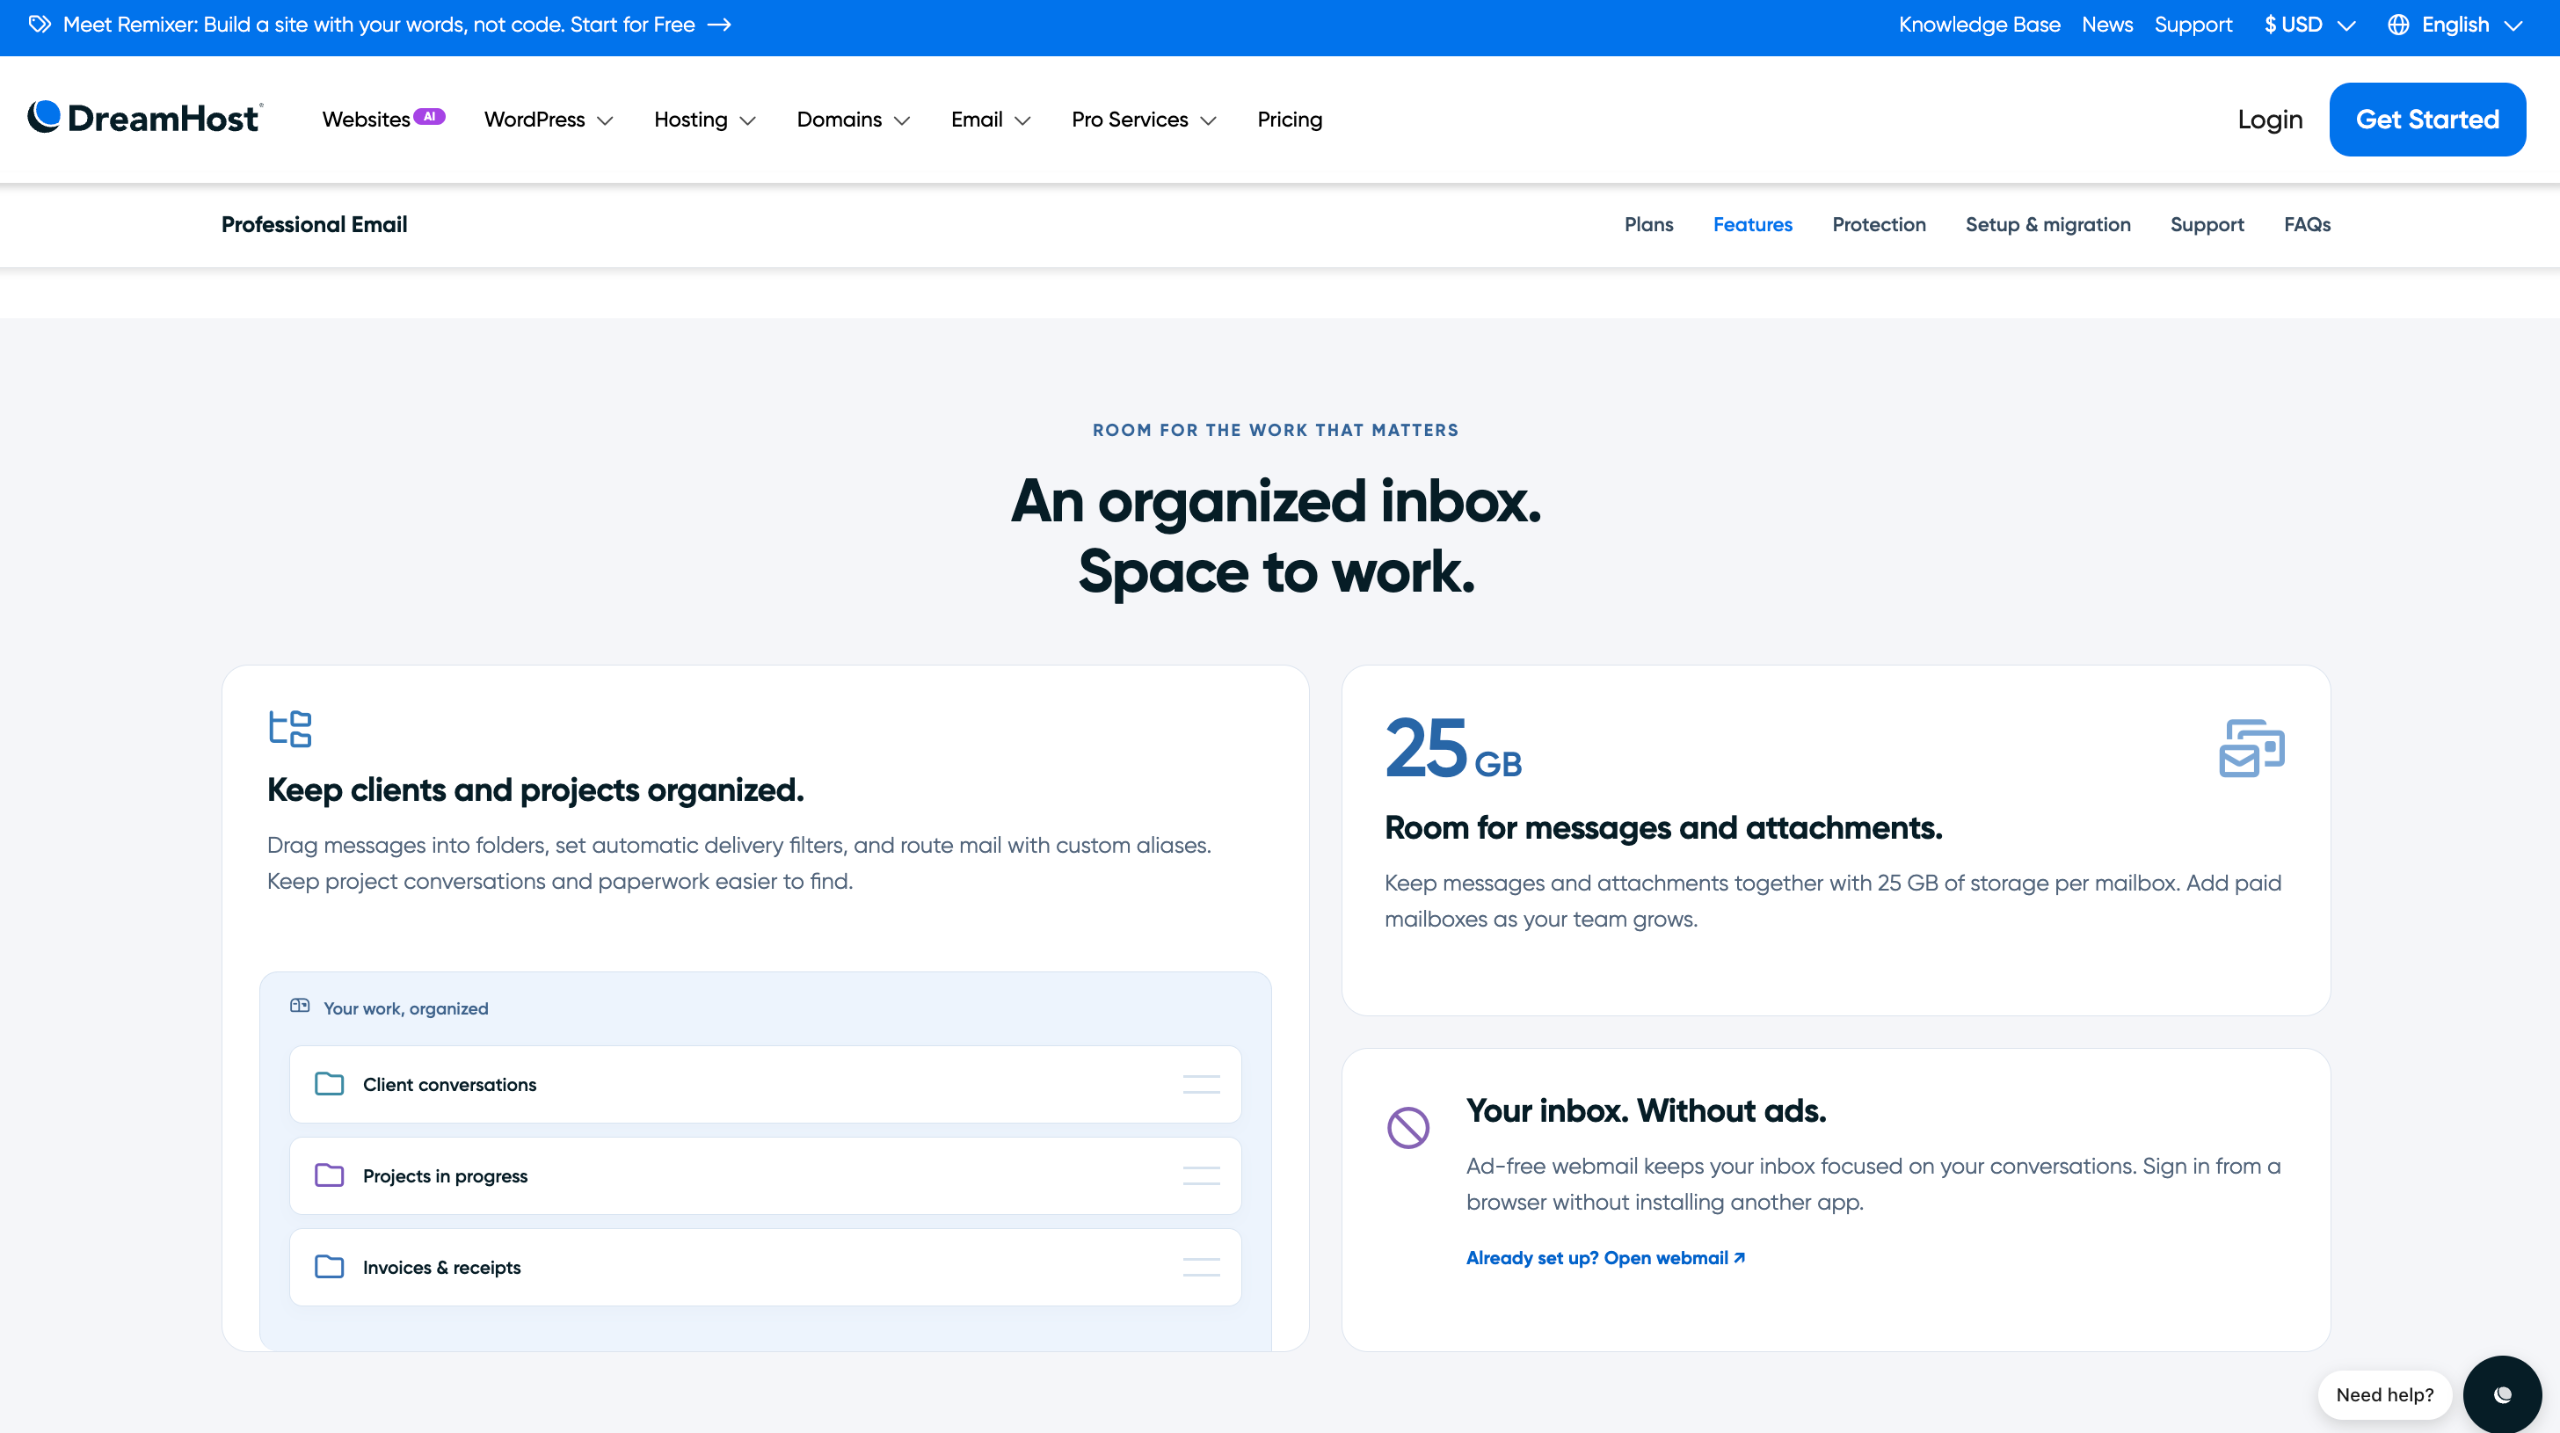
Task: Click the AI badge beside Websites
Action: click(429, 116)
